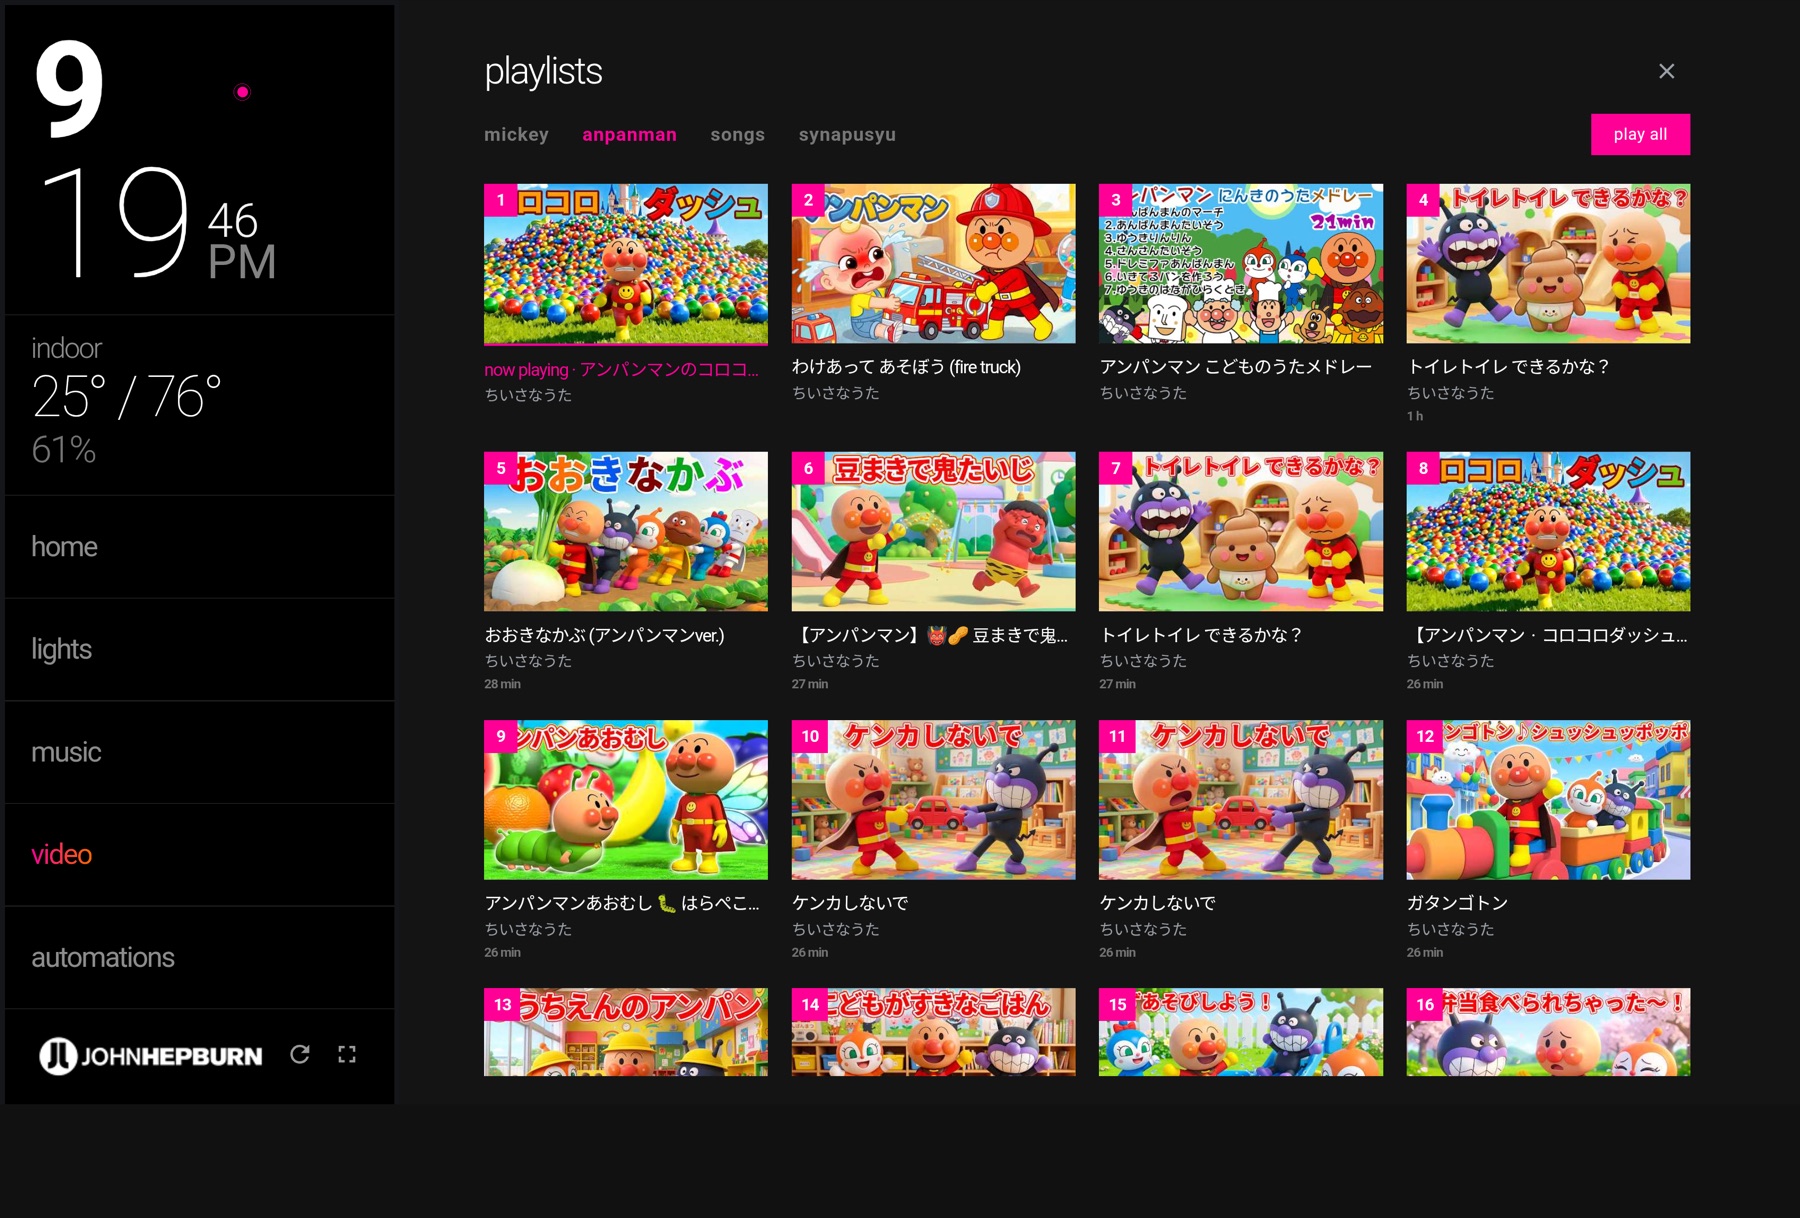Go to home in the sidebar

pos(199,546)
